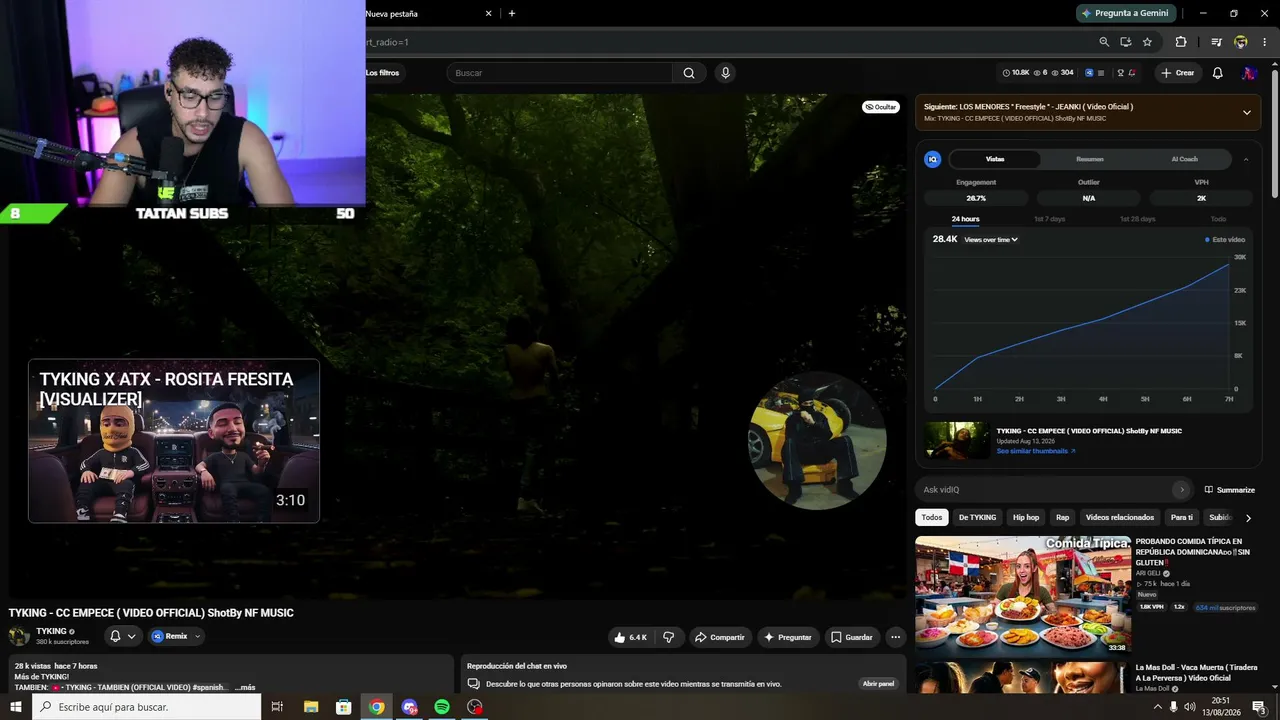Show hidden system tray icons chevron

(x=1158, y=707)
